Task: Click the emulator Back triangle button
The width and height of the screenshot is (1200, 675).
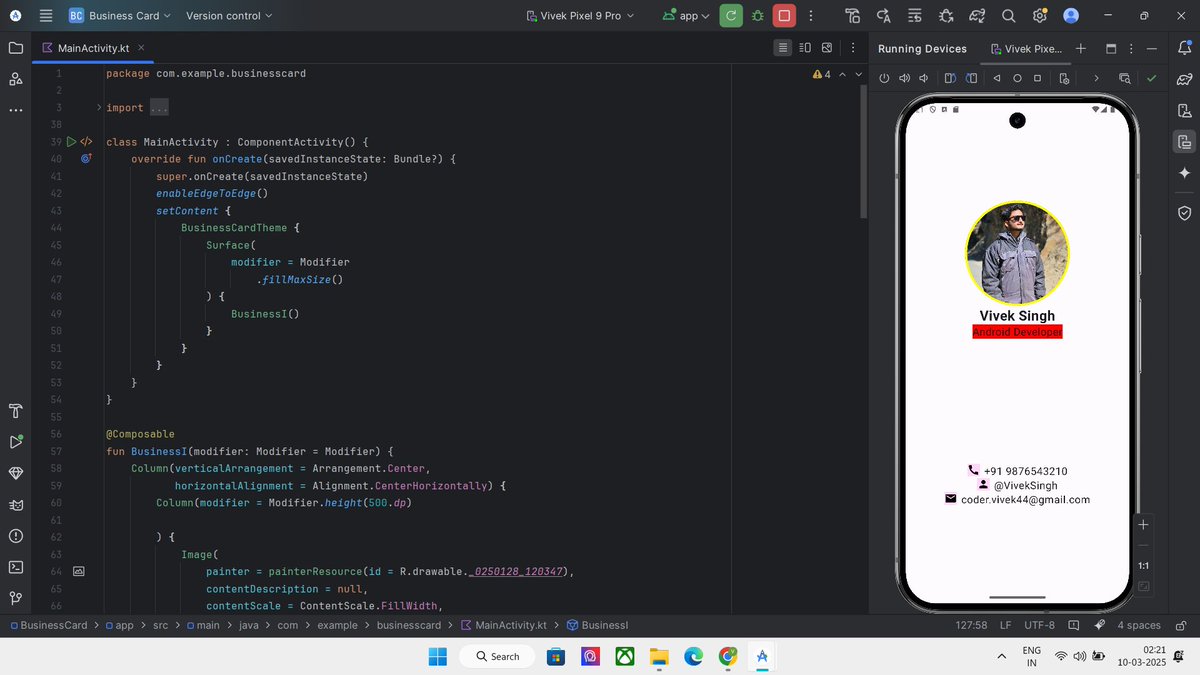Action: pos(997,78)
